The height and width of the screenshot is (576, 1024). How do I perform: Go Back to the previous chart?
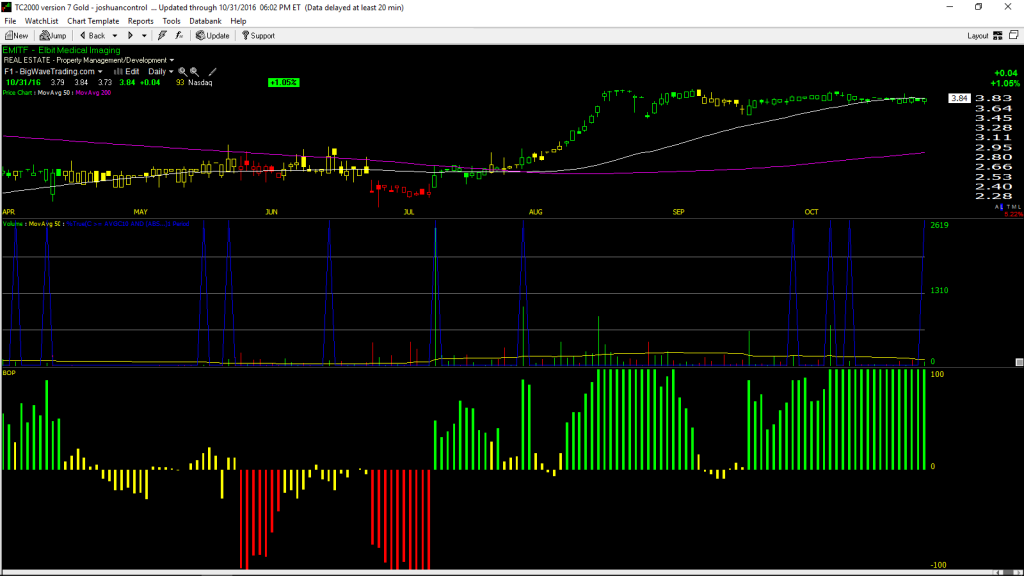pyautogui.click(x=93, y=36)
